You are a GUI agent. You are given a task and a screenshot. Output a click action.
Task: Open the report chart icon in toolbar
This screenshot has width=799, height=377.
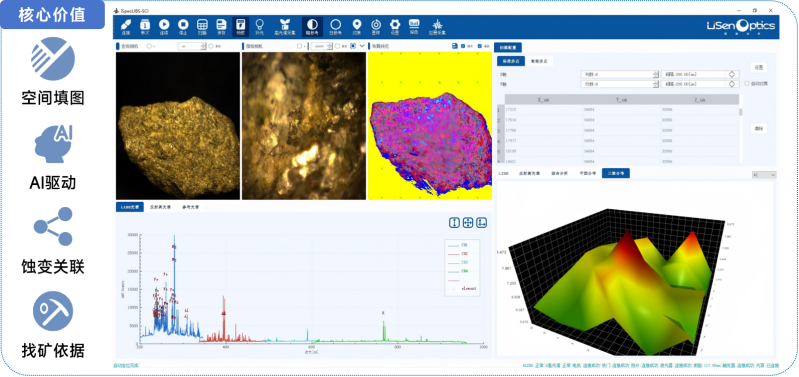click(x=414, y=23)
